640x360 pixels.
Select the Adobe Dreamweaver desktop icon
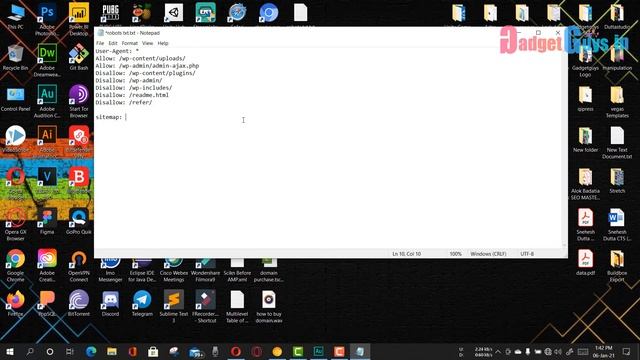47,60
